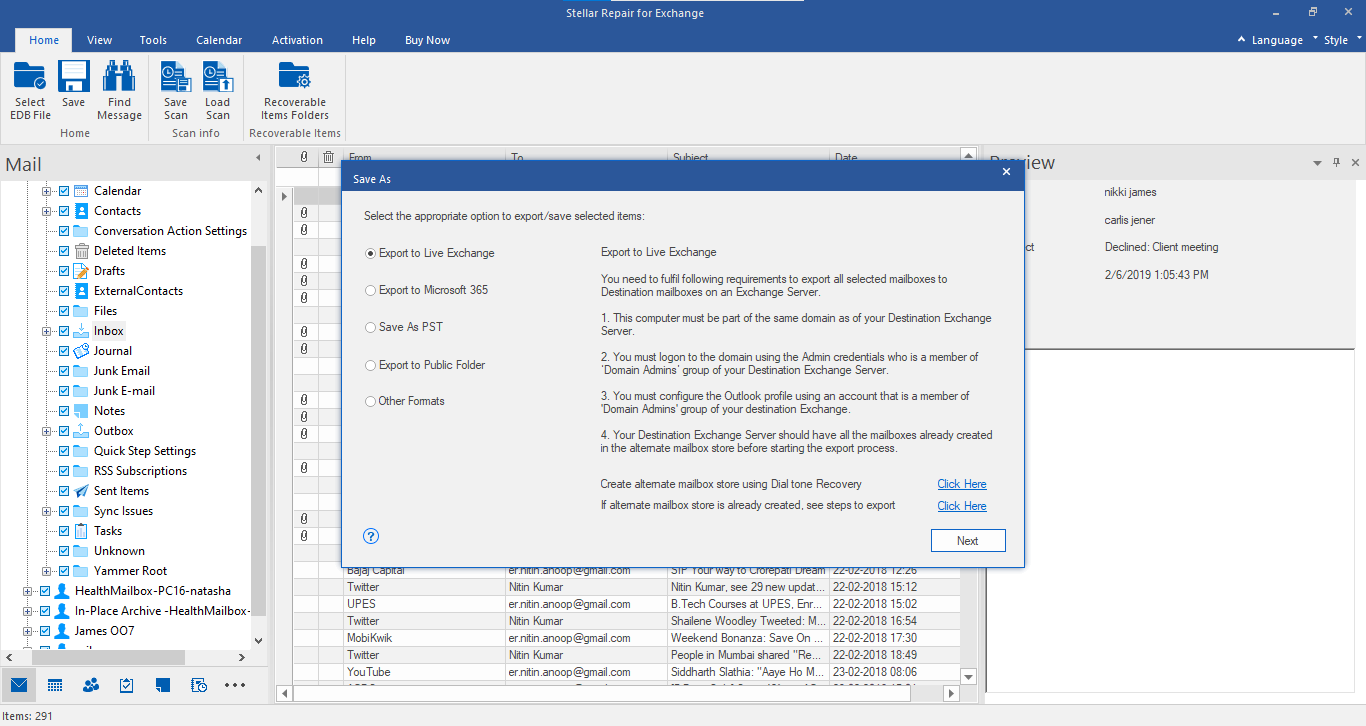Click horizontal scrollbar under folder tree
The image size is (1366, 726).
[110, 657]
